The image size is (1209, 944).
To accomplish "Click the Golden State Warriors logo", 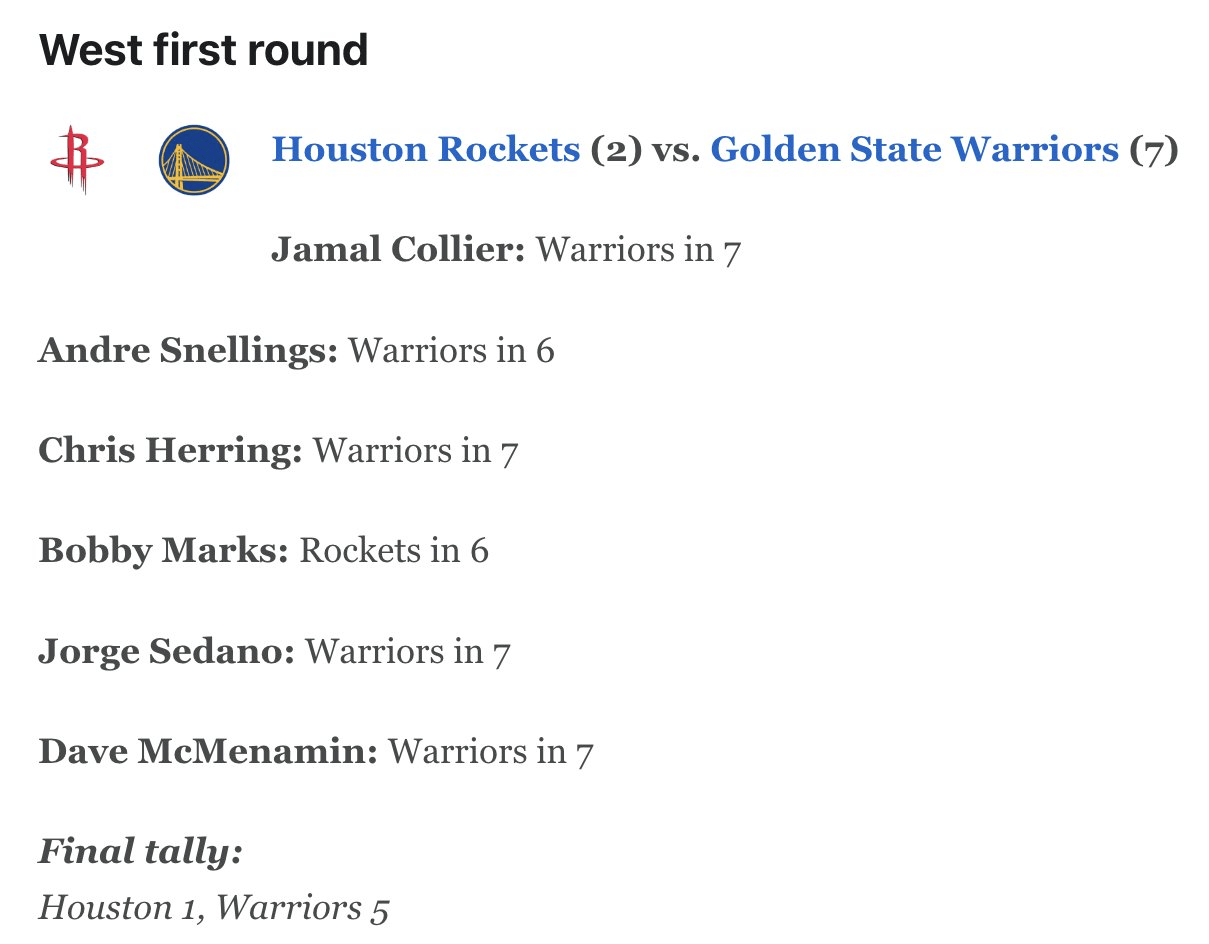I will [193, 159].
